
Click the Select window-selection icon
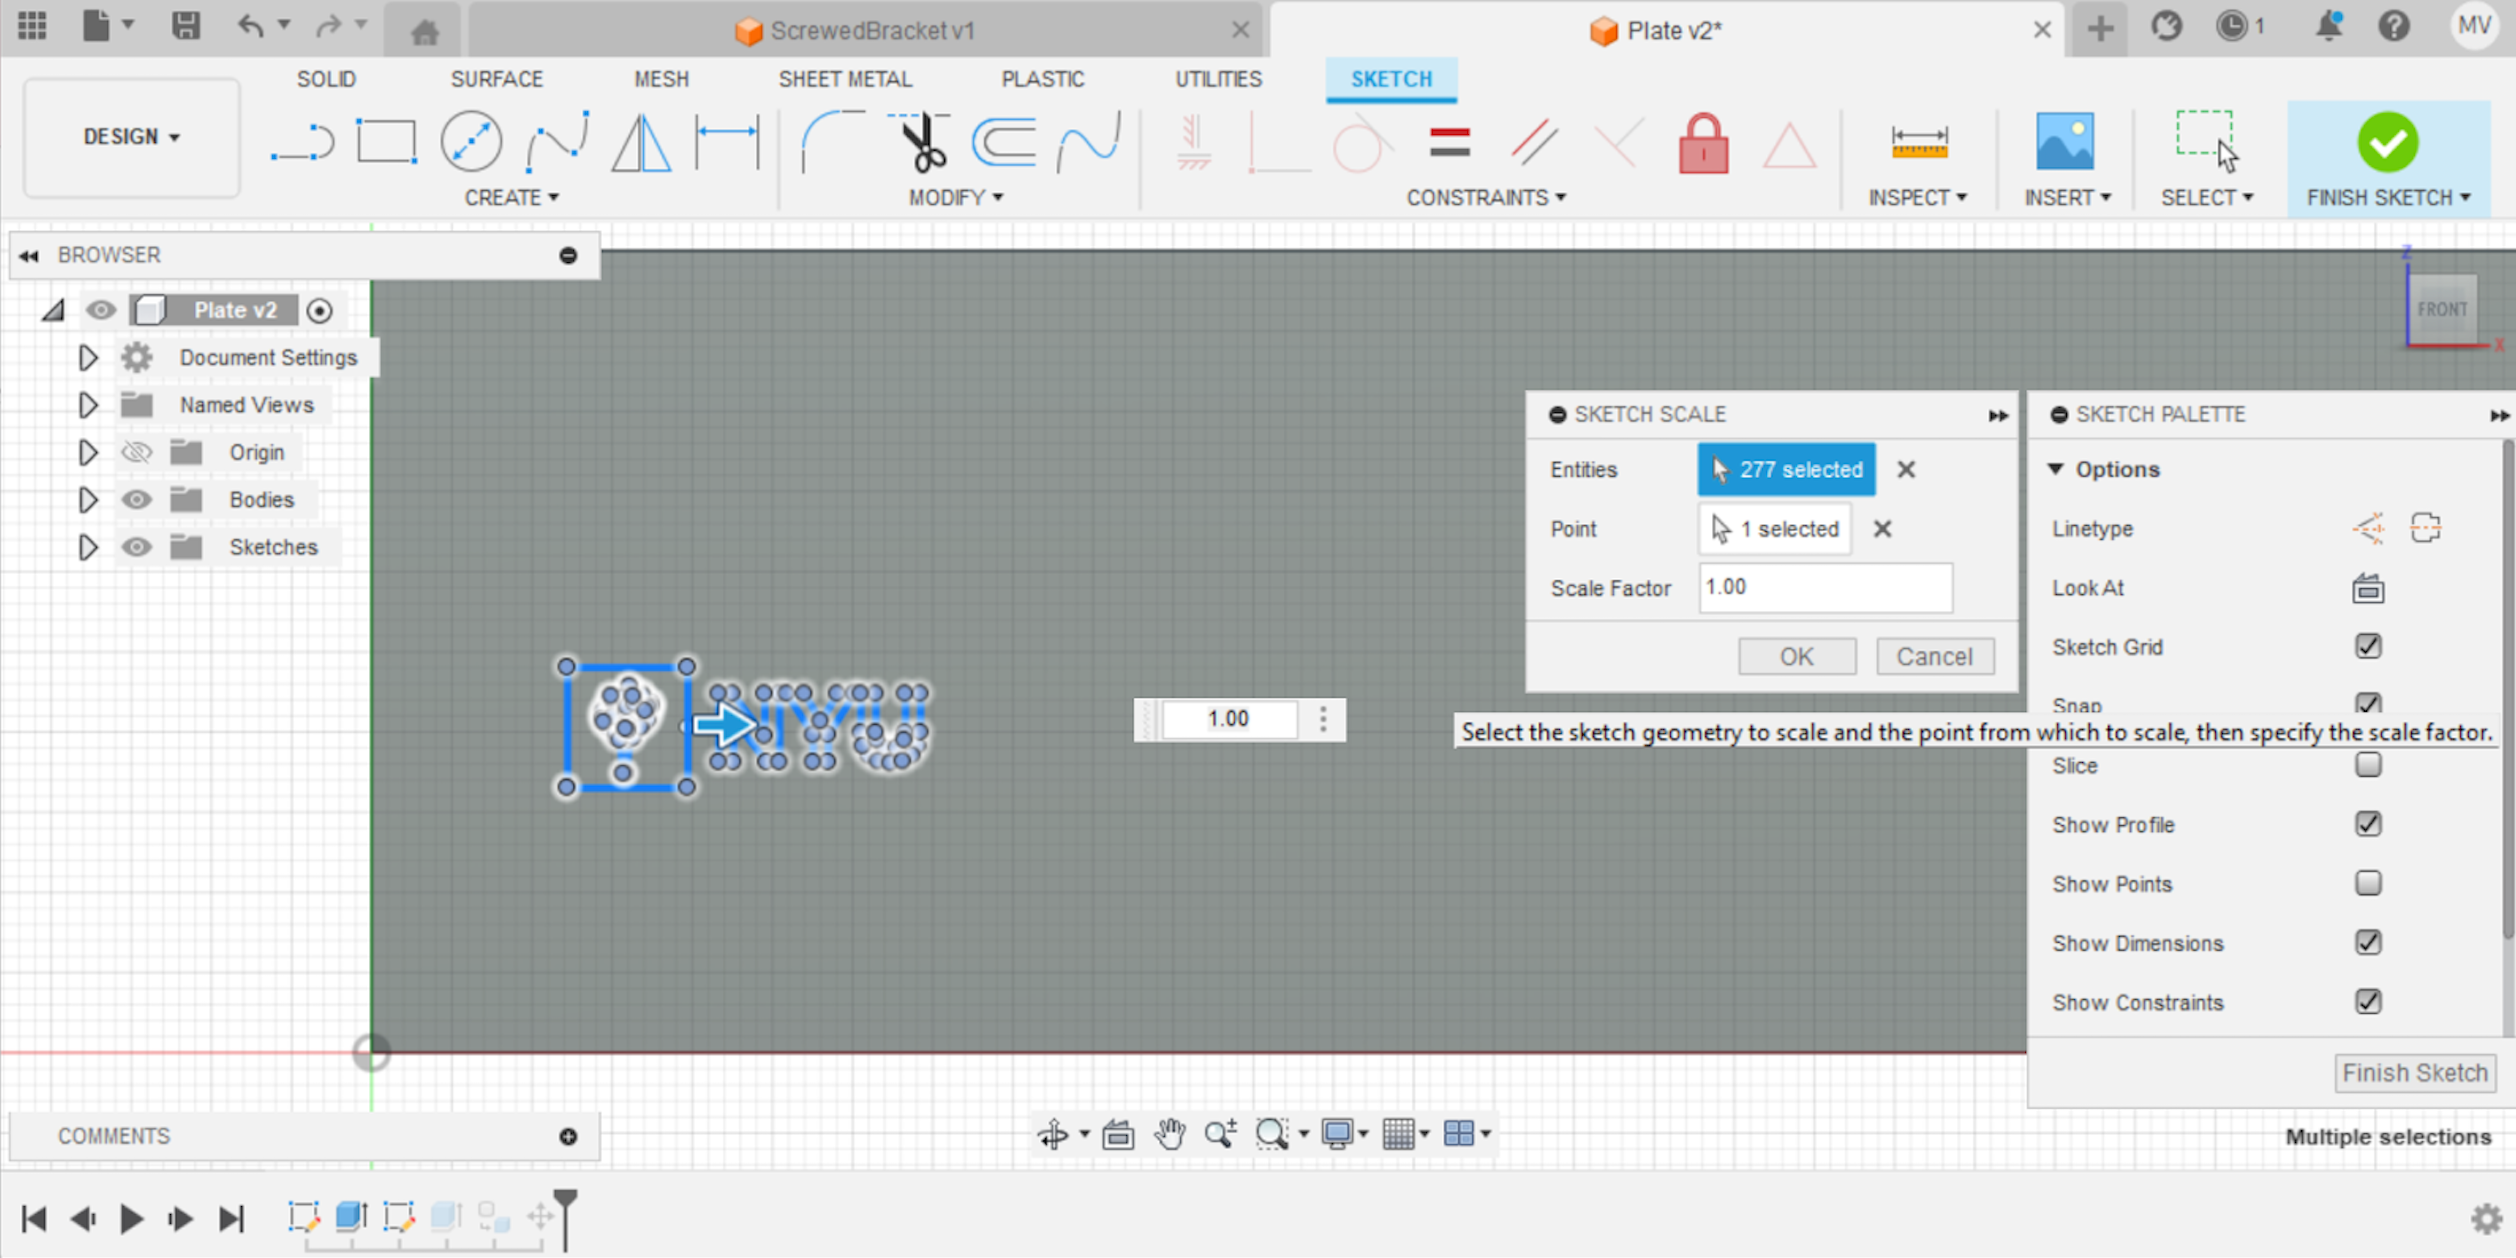[x=2207, y=140]
